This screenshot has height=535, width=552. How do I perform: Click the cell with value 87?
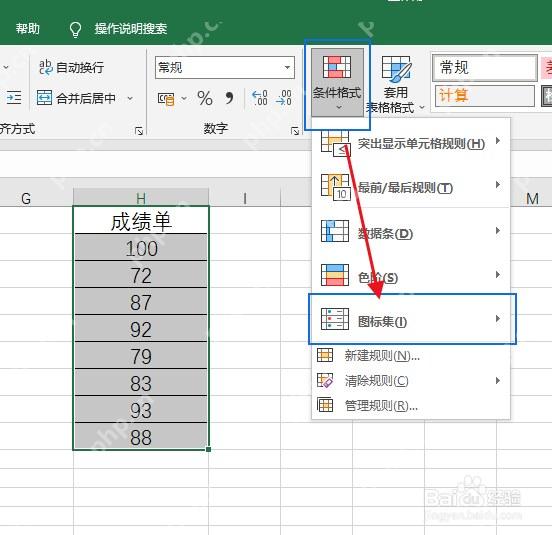coord(141,302)
